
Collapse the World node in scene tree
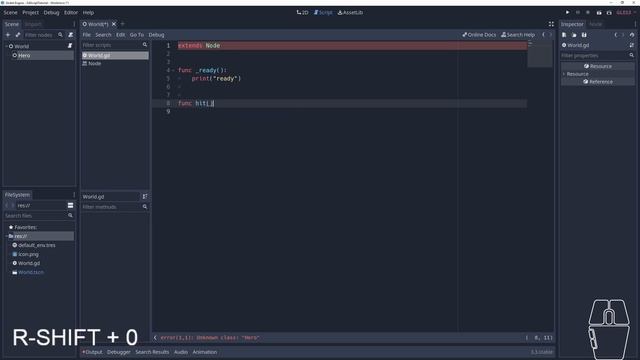6,46
